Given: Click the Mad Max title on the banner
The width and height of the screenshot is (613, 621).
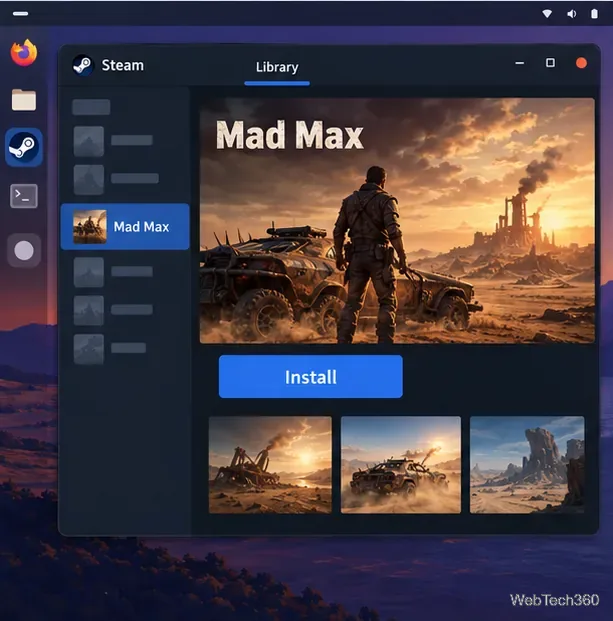Looking at the screenshot, I should (289, 135).
